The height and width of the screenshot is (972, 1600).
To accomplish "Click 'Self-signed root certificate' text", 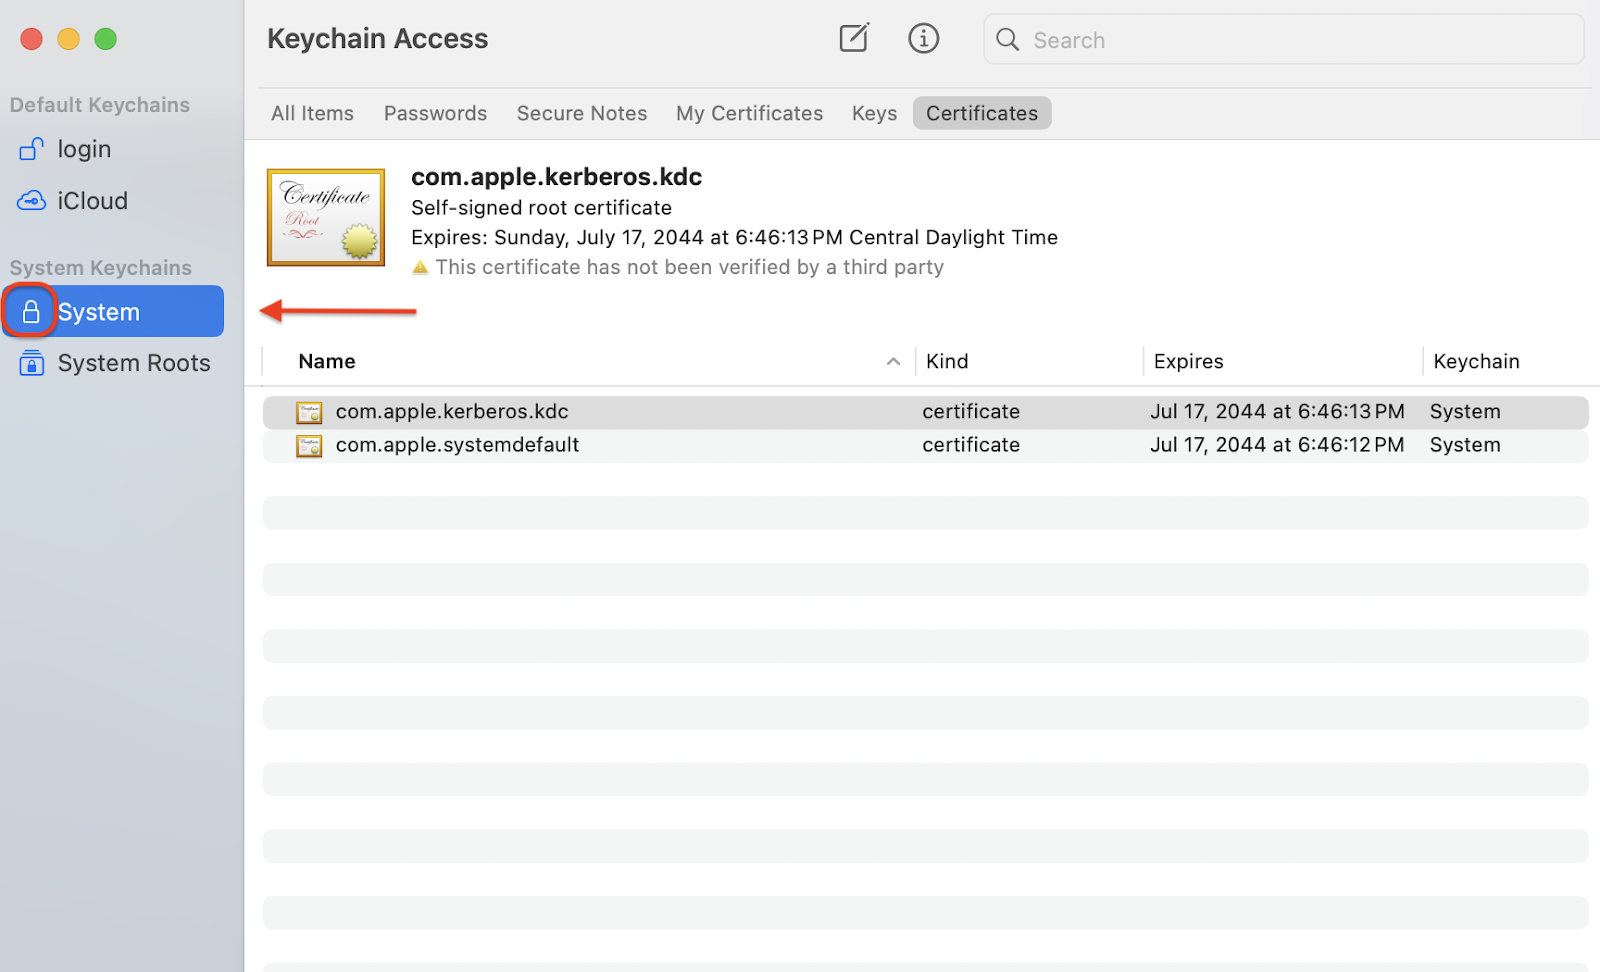I will (541, 207).
